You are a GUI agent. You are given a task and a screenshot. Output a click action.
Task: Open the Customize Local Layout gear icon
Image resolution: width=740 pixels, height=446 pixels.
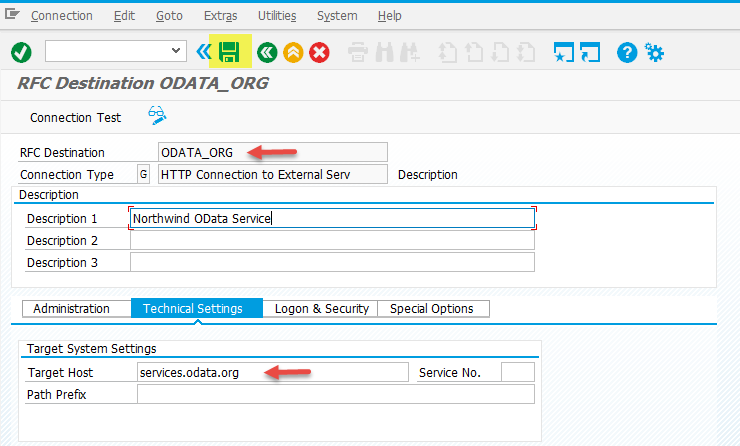(x=655, y=52)
